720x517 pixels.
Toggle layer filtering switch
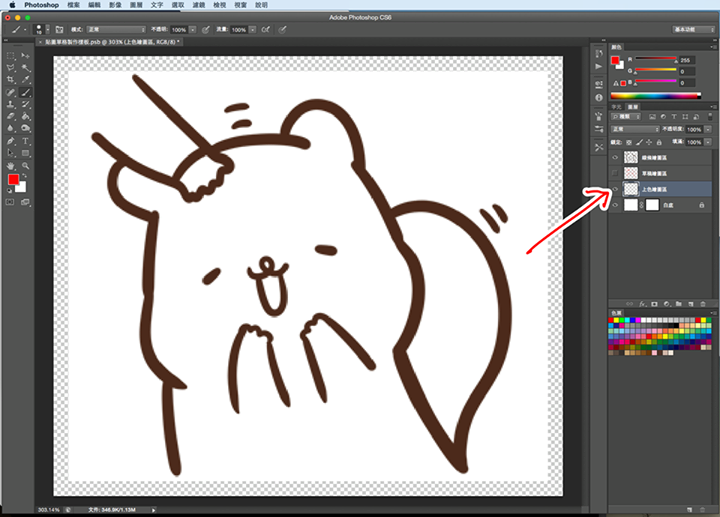(x=710, y=117)
